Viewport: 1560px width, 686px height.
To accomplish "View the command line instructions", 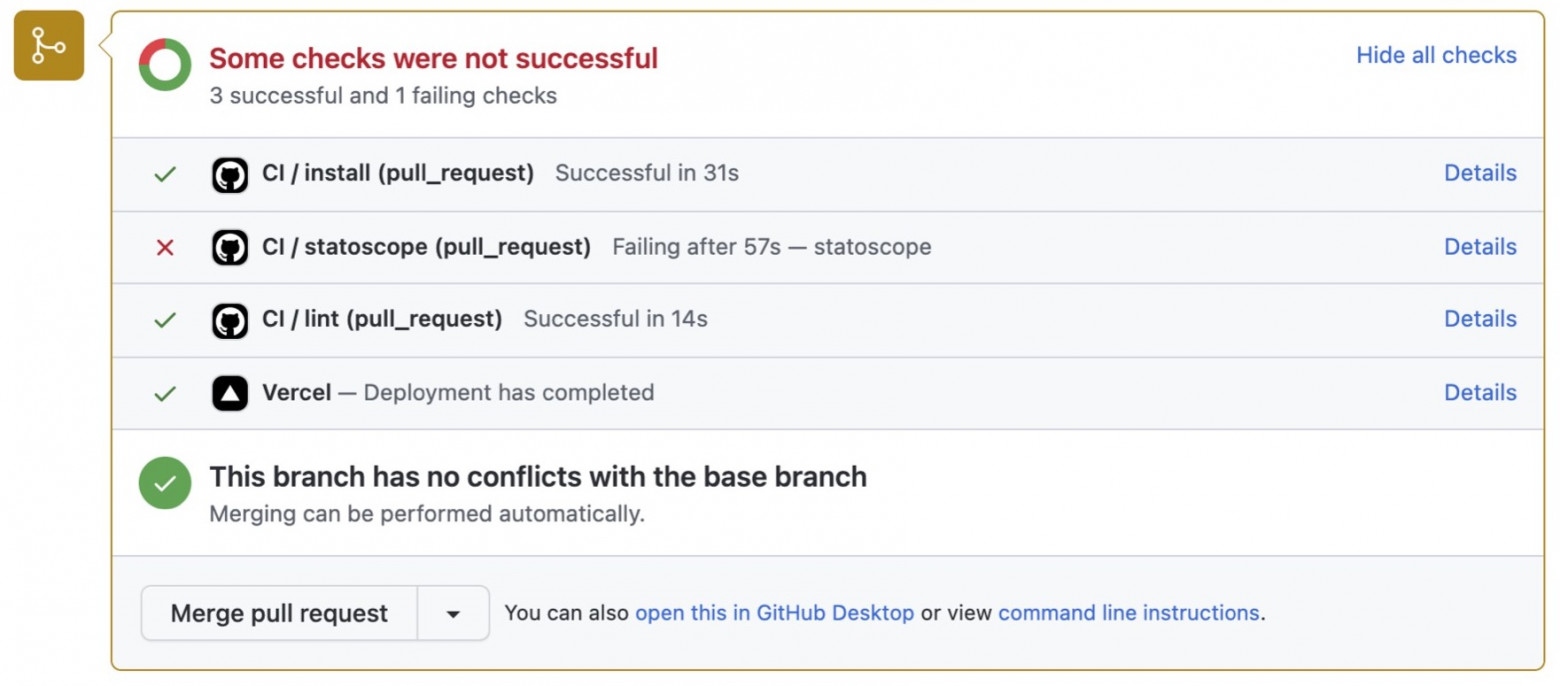I will coord(1128,614).
